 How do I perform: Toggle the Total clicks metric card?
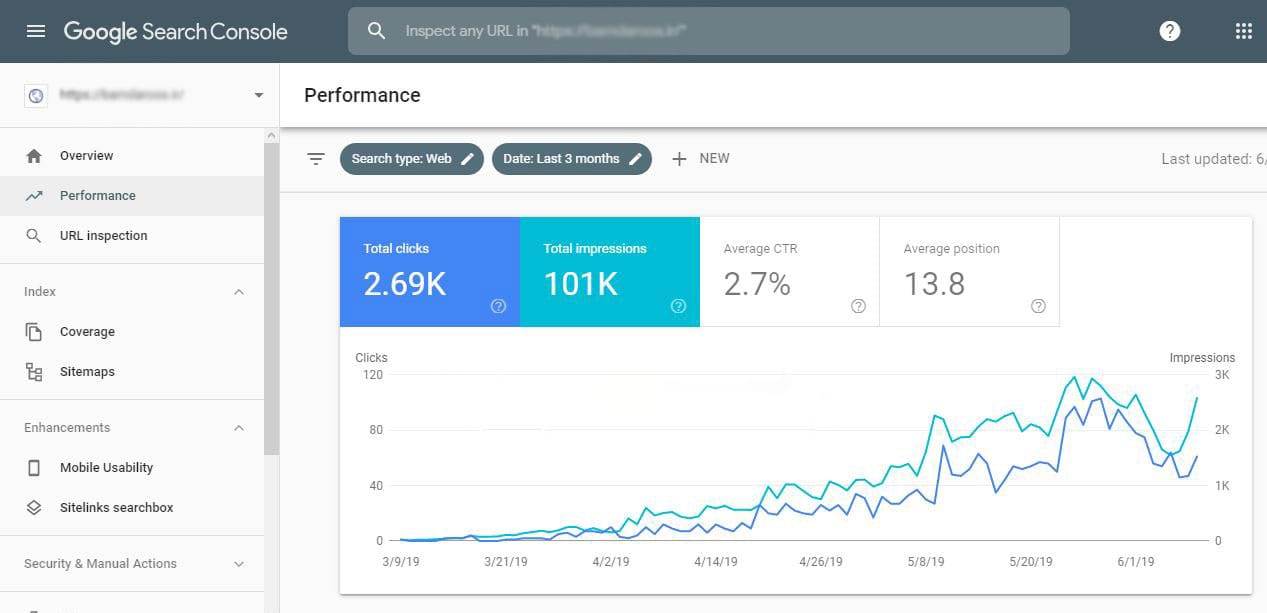click(429, 272)
